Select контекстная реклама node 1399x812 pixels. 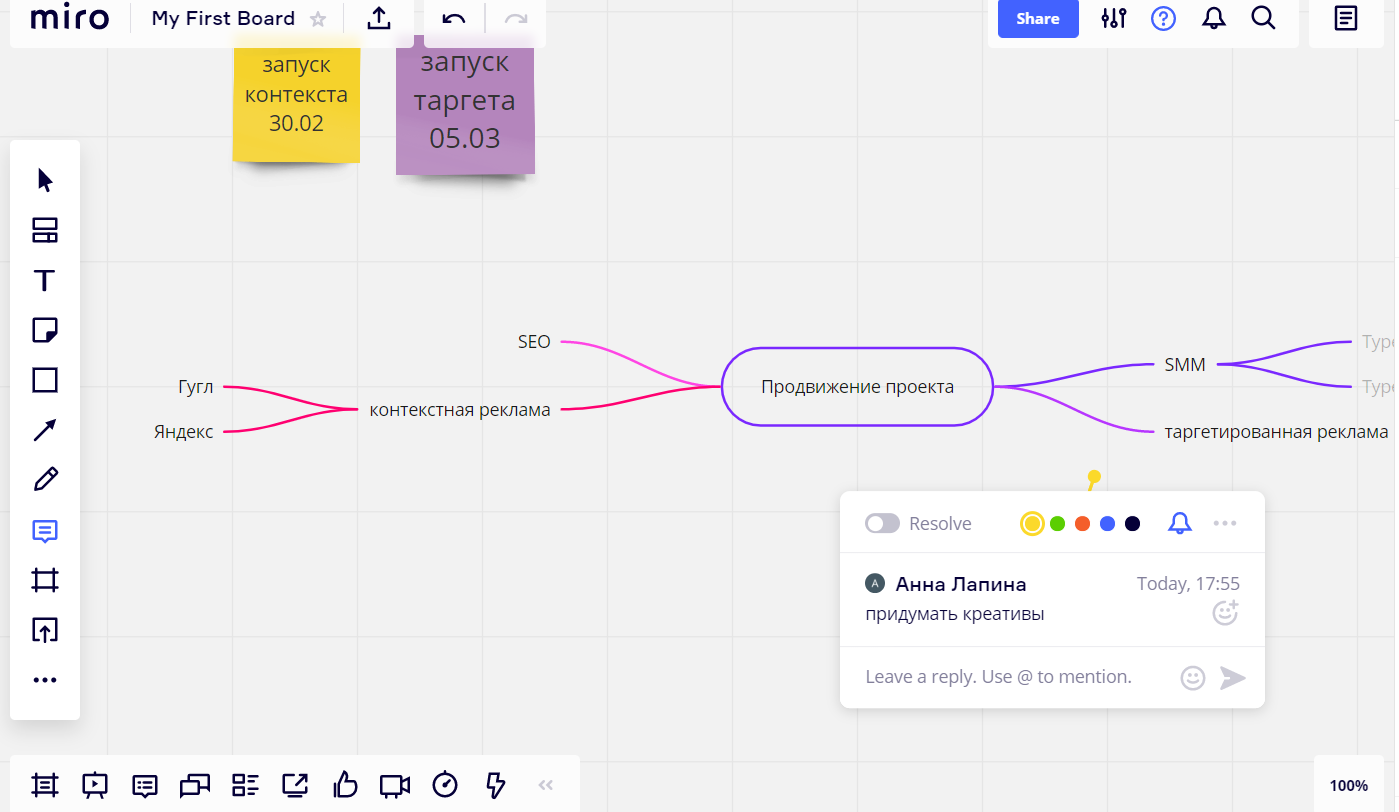coord(460,410)
